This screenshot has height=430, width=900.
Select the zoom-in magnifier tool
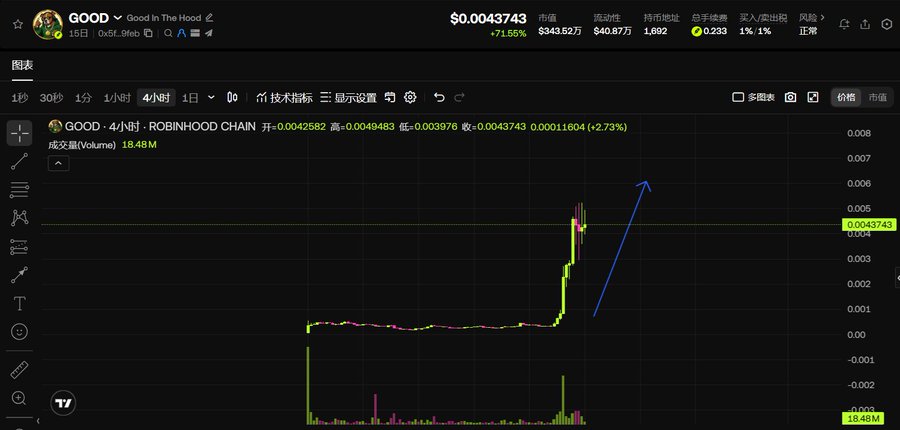coord(20,398)
